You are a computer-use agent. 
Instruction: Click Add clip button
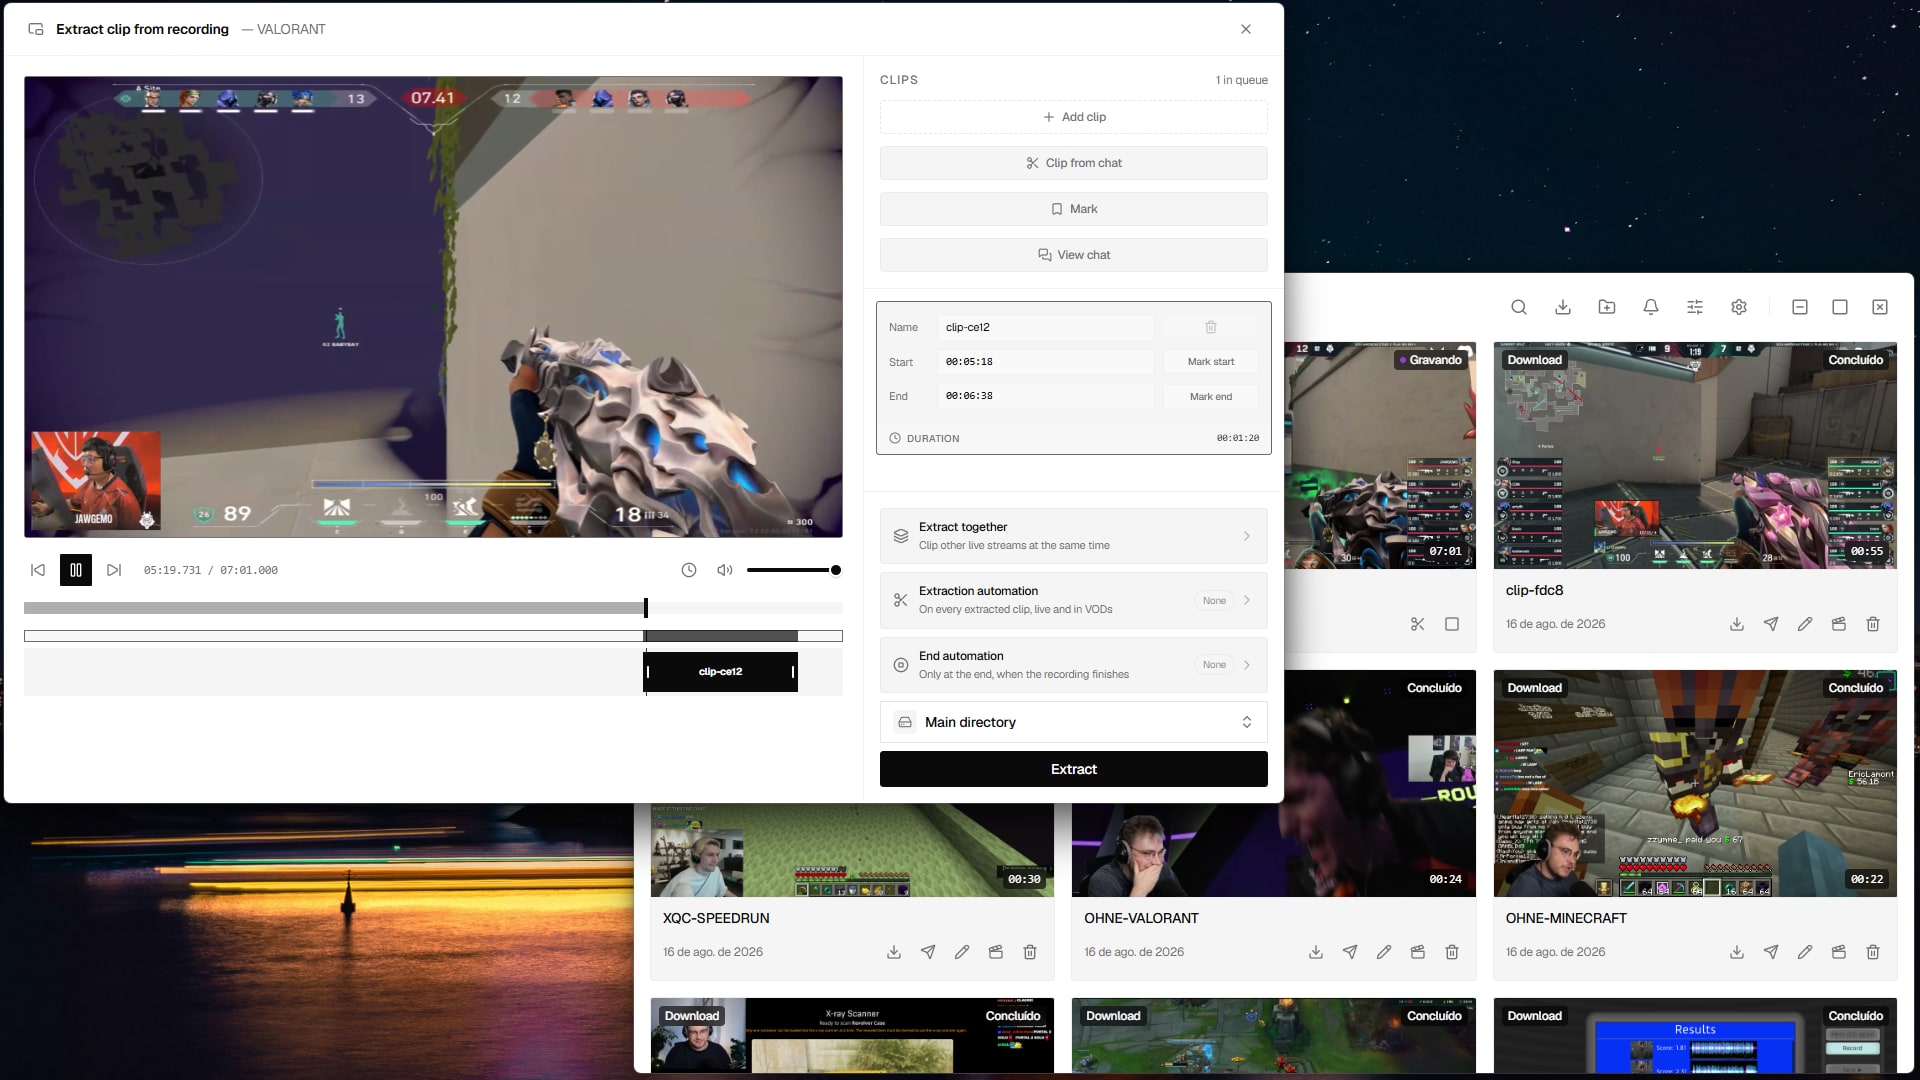1074,117
